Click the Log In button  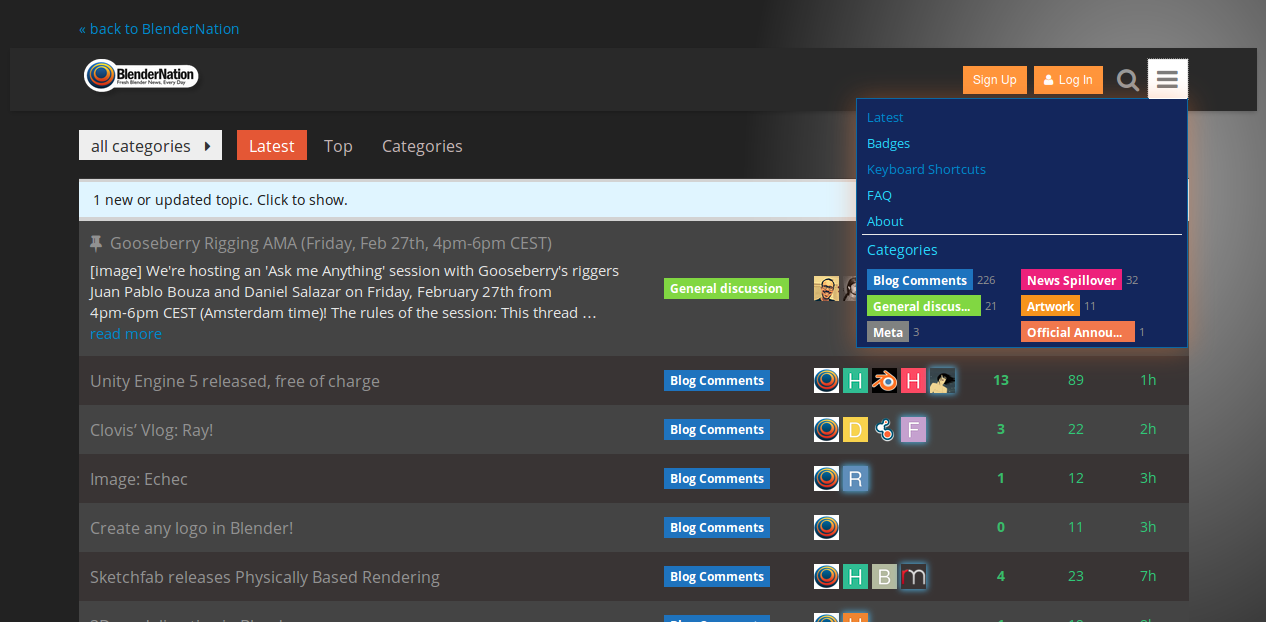click(1068, 80)
